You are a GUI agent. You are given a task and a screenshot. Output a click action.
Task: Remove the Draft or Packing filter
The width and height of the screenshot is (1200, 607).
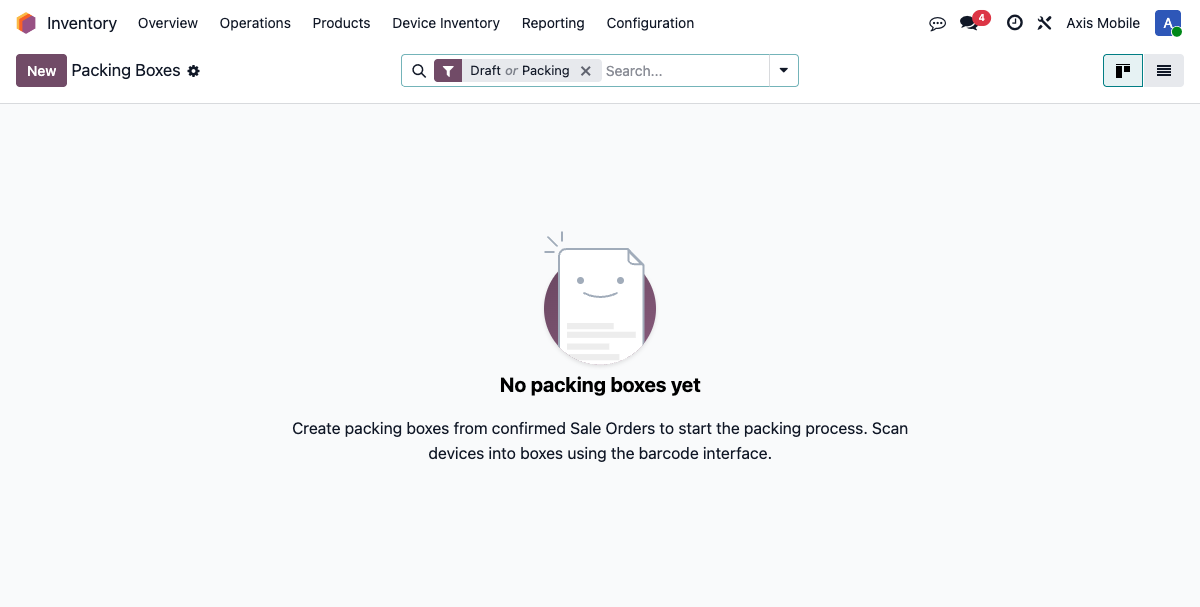(586, 71)
